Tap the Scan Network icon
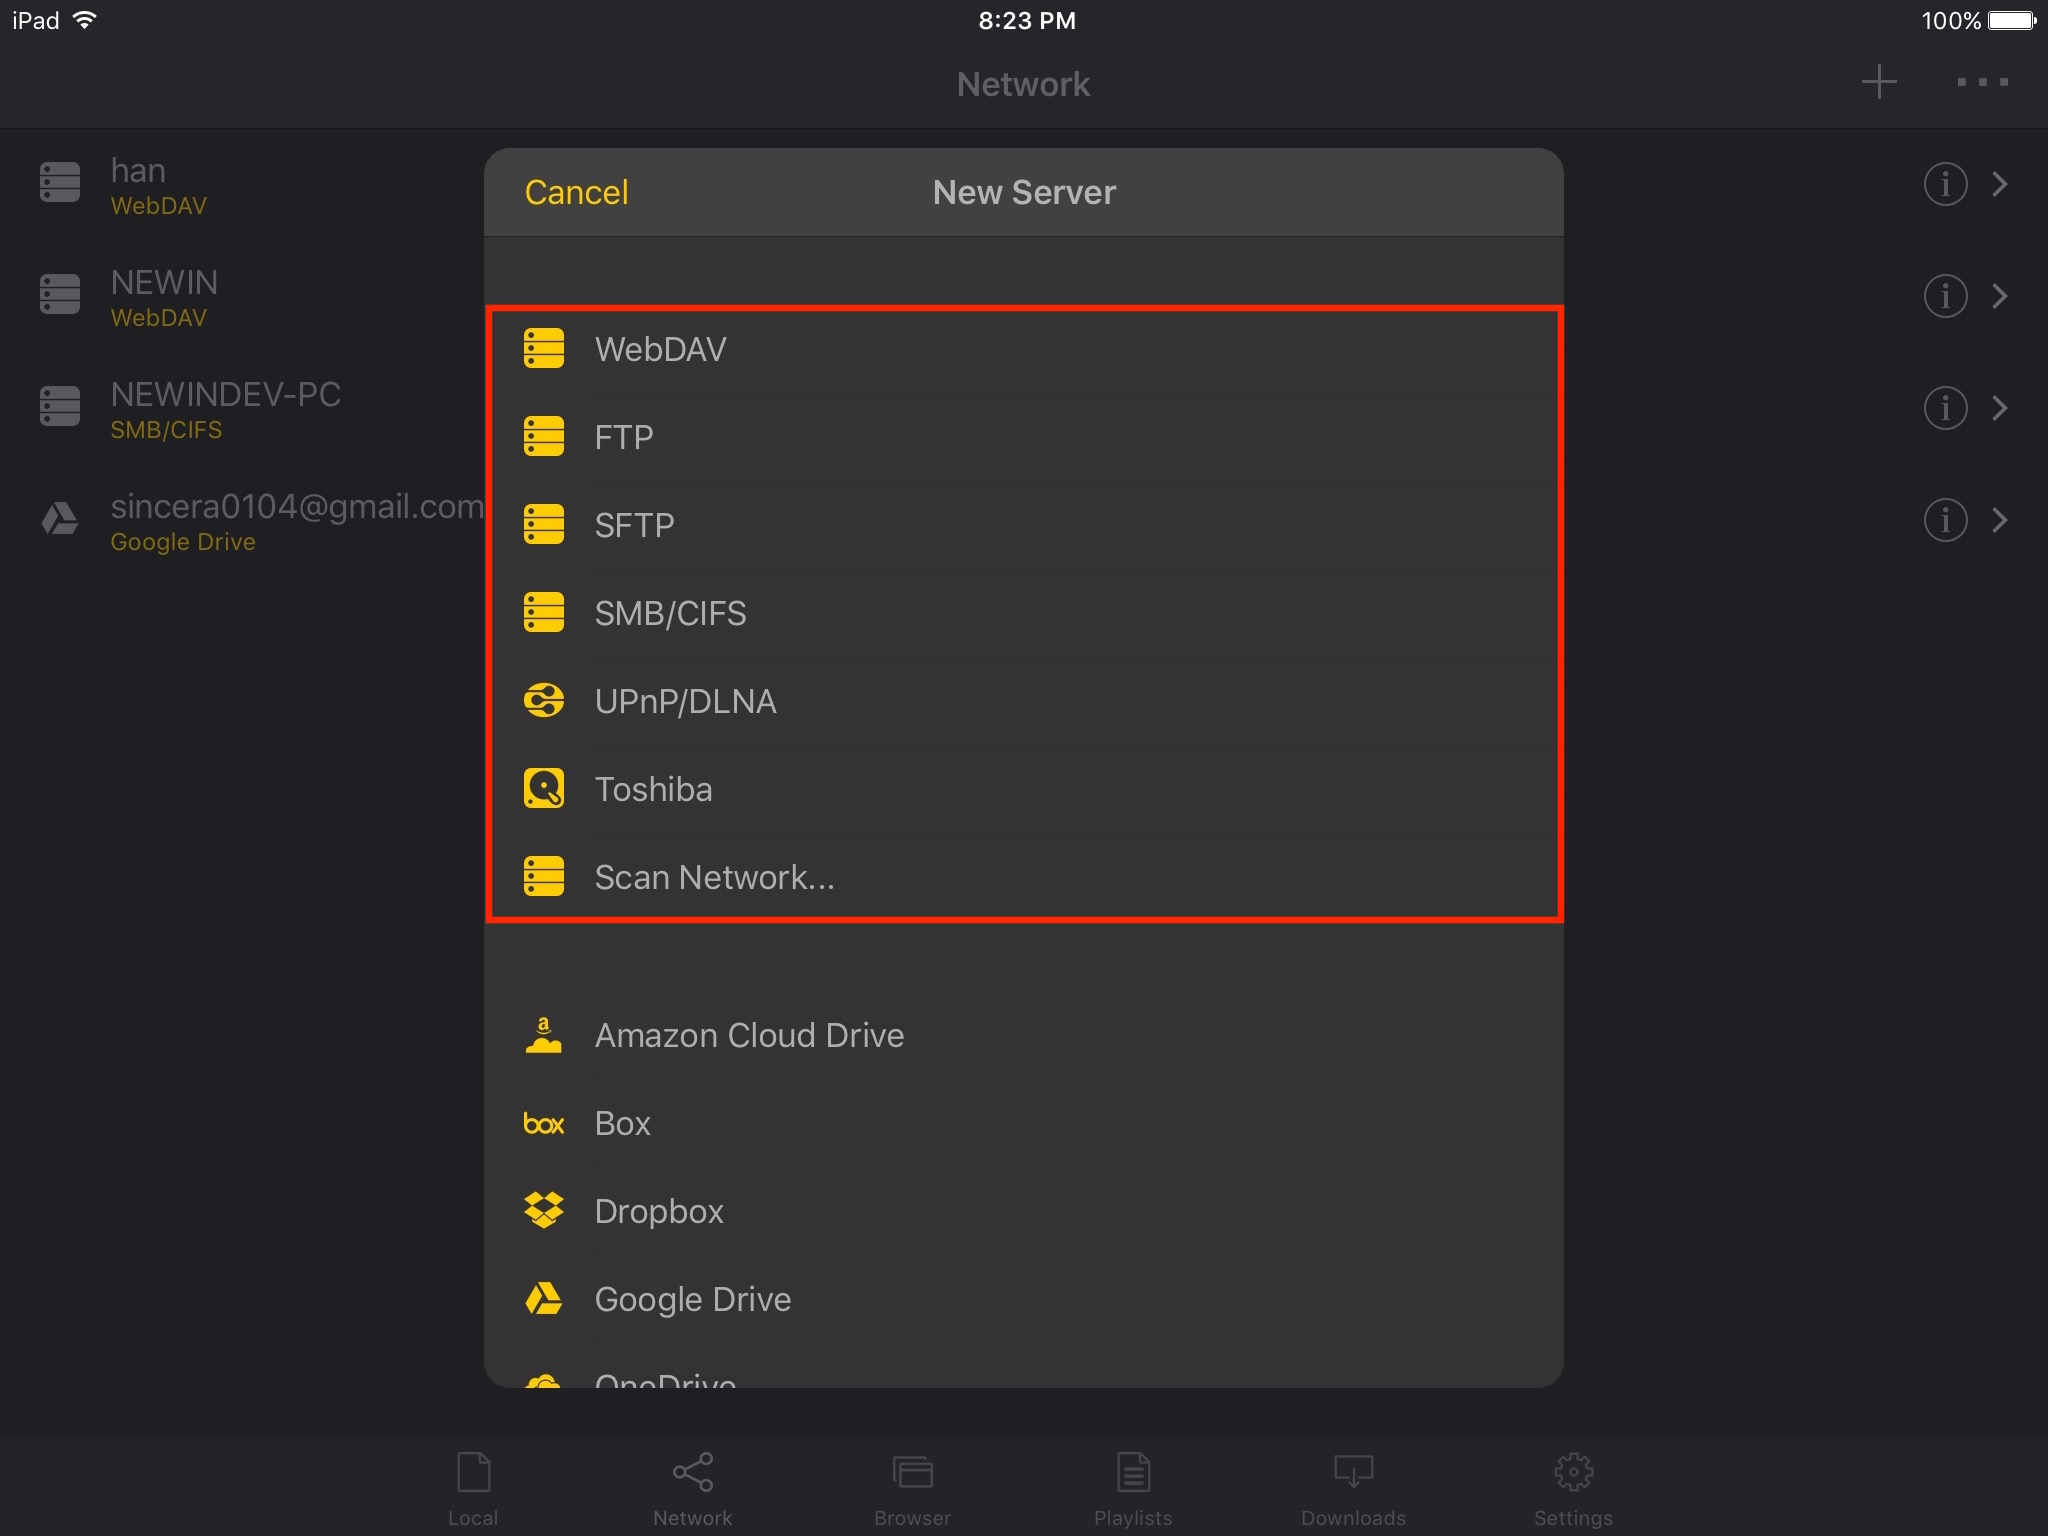Screen dimensions: 2048x1536 pos(544,877)
